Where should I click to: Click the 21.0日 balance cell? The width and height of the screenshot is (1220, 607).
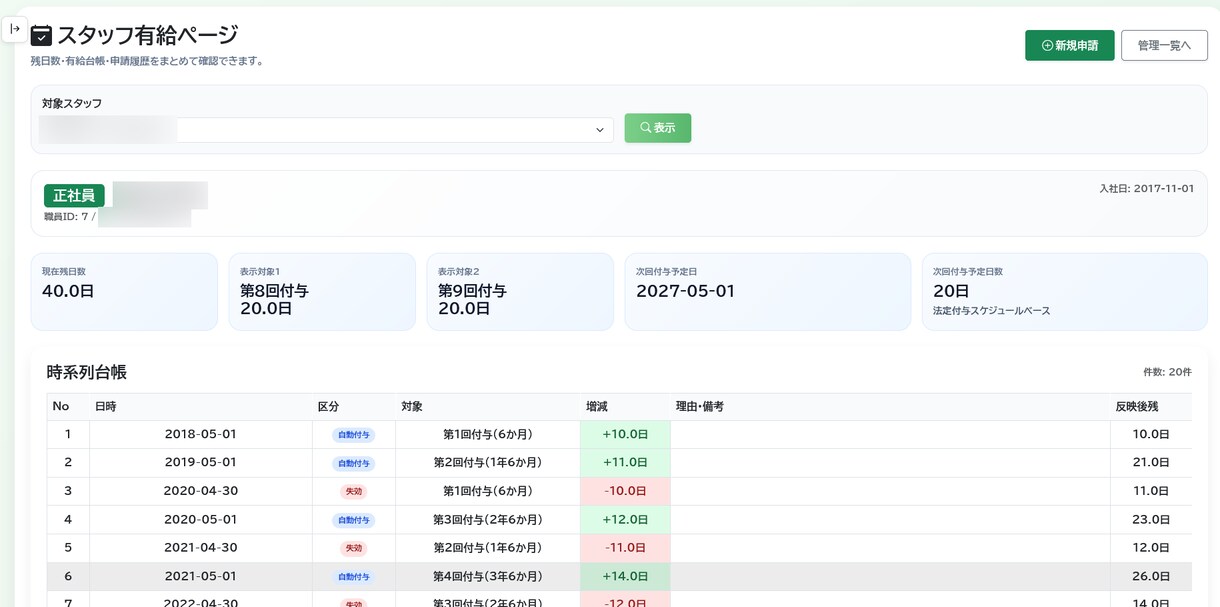tap(1151, 462)
